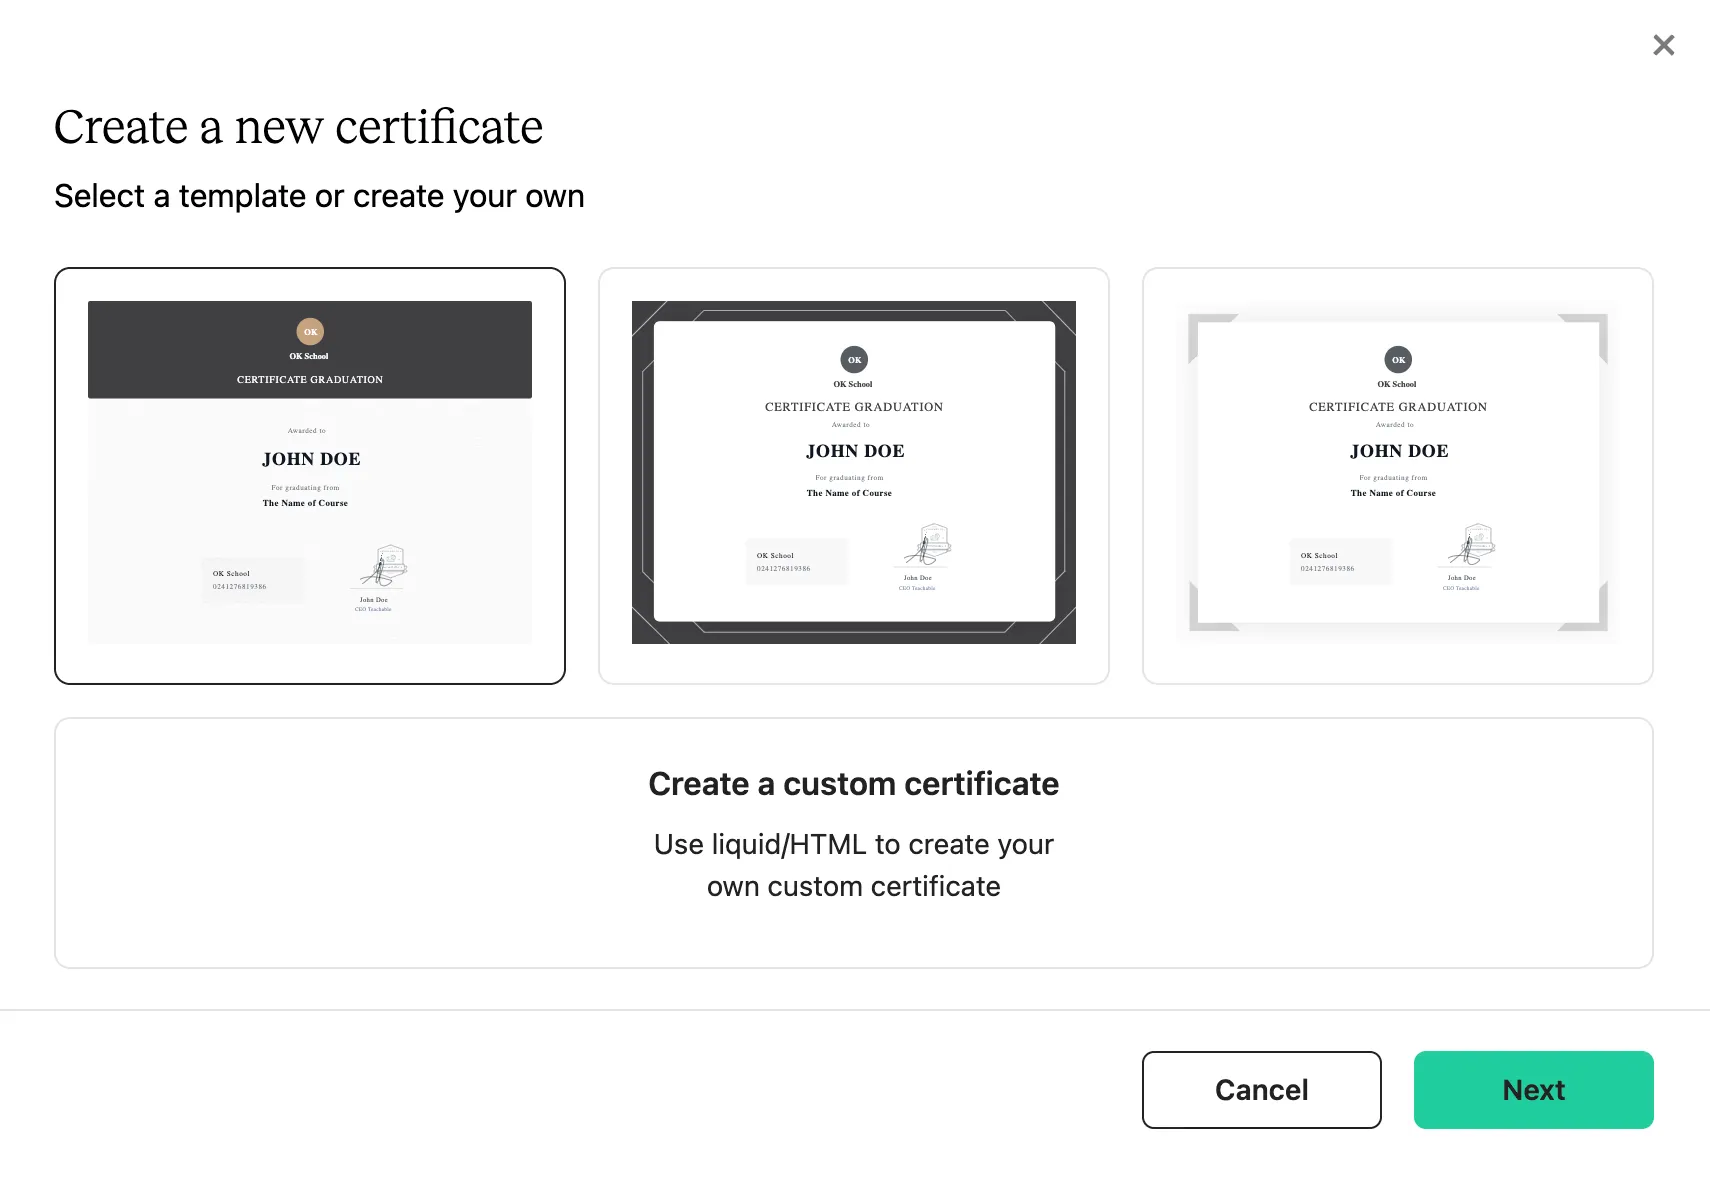This screenshot has height=1188, width=1710.
Task: Select Create a custom certificate option
Action: (854, 843)
